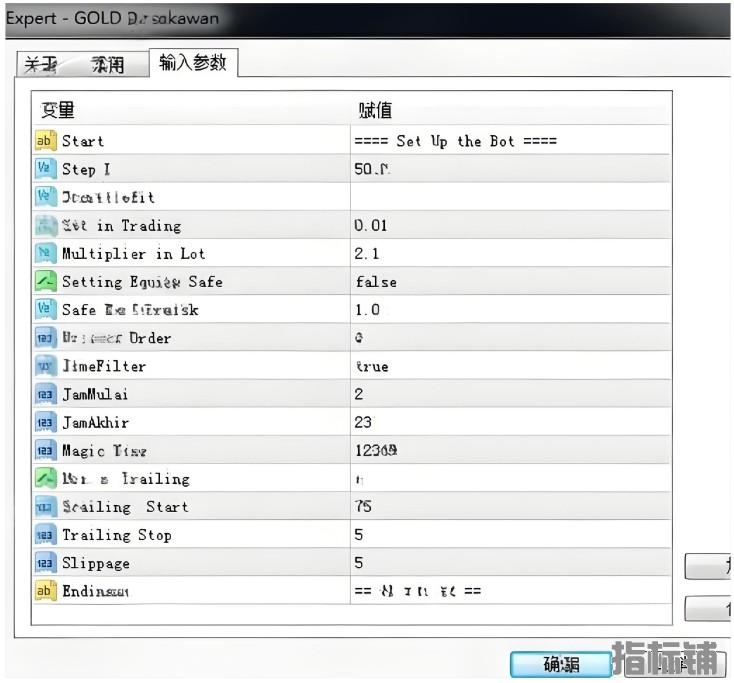This screenshot has height=683, width=734.
Task: Toggle the TimeFilter true value
Action: [372, 366]
